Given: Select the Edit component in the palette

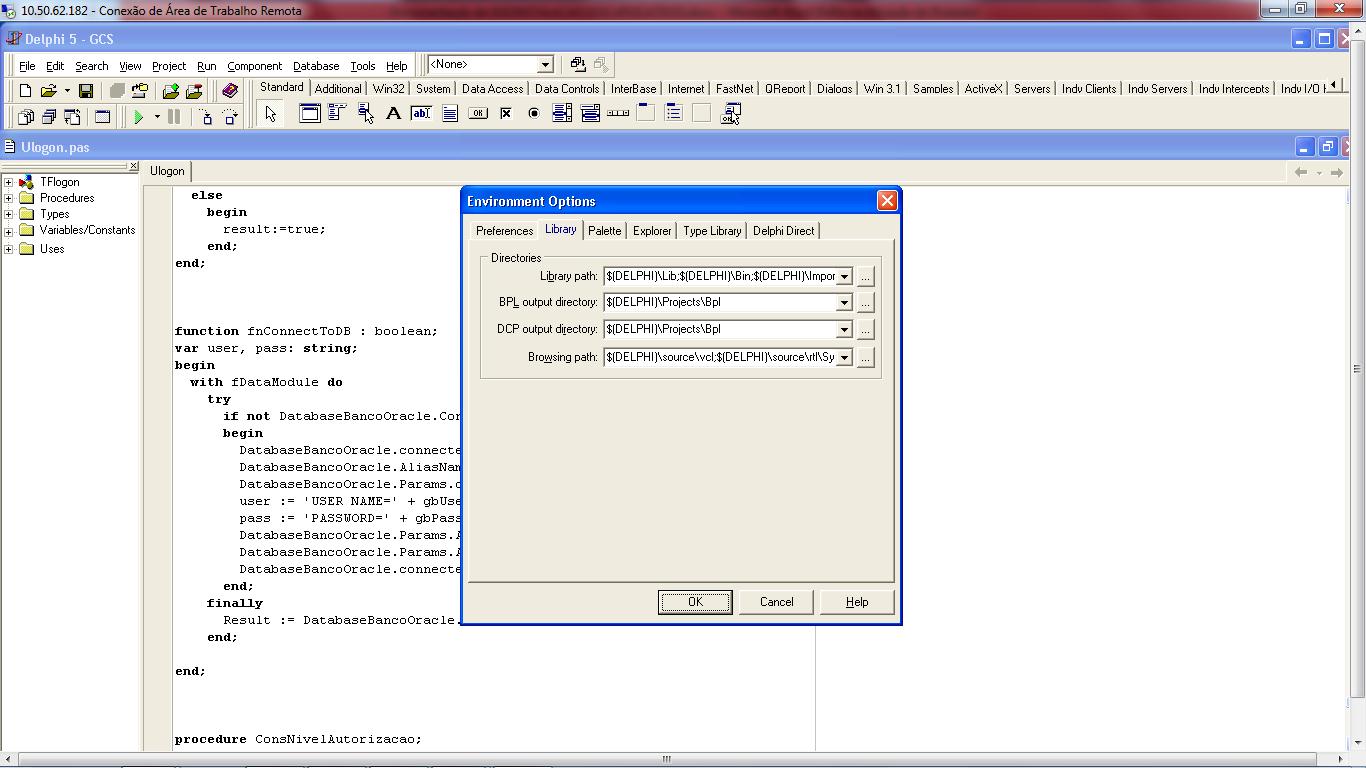Looking at the screenshot, I should pos(421,114).
